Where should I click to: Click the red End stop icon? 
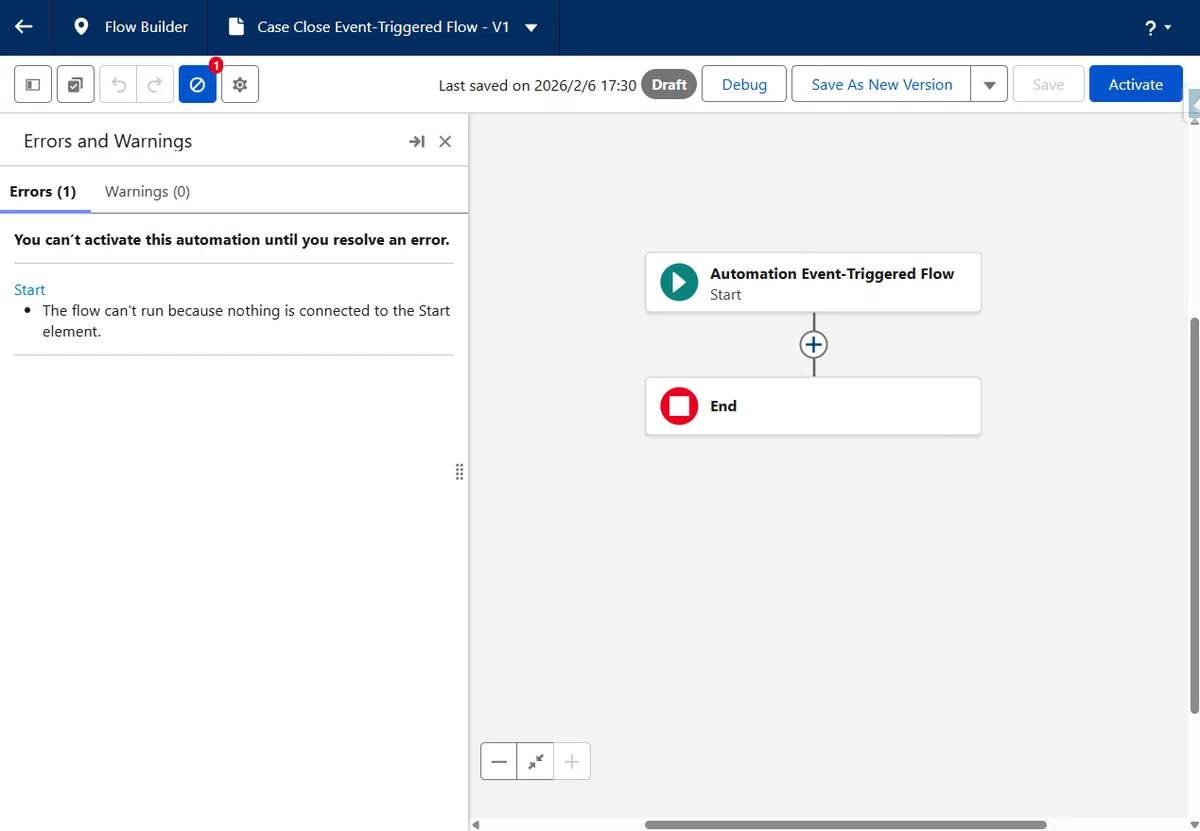(679, 406)
